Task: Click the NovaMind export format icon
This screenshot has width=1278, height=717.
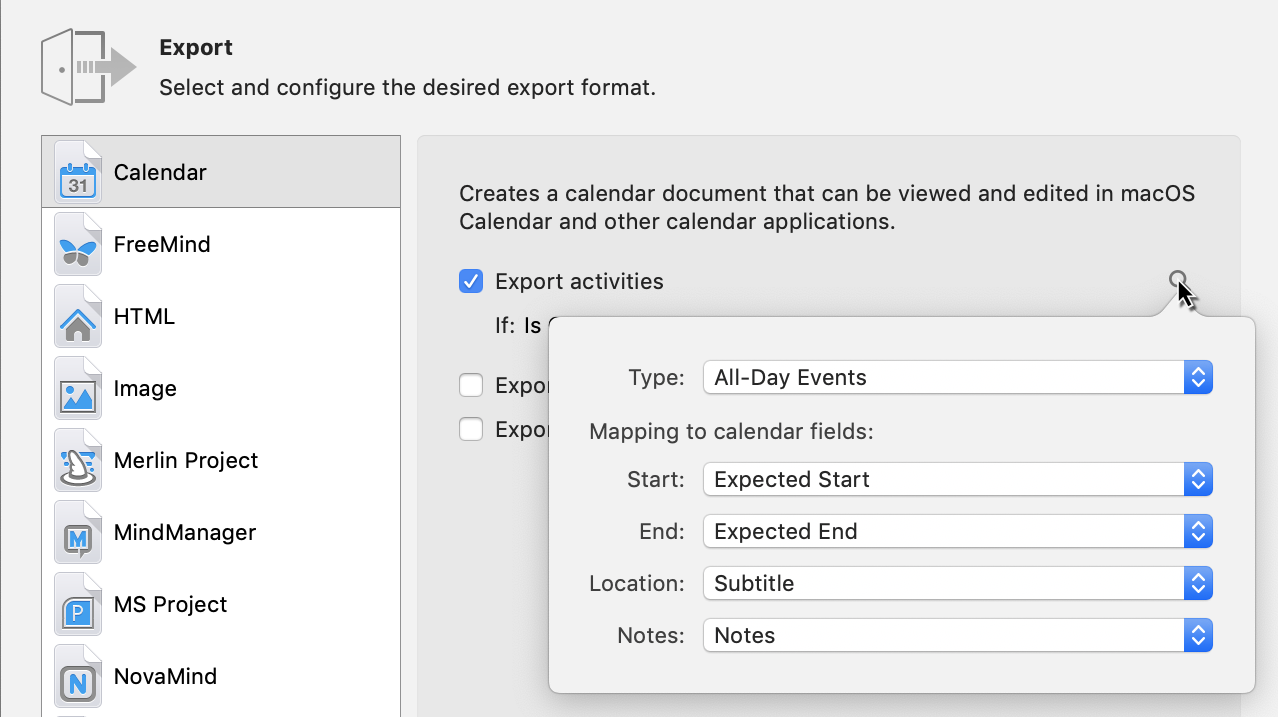Action: point(77,675)
